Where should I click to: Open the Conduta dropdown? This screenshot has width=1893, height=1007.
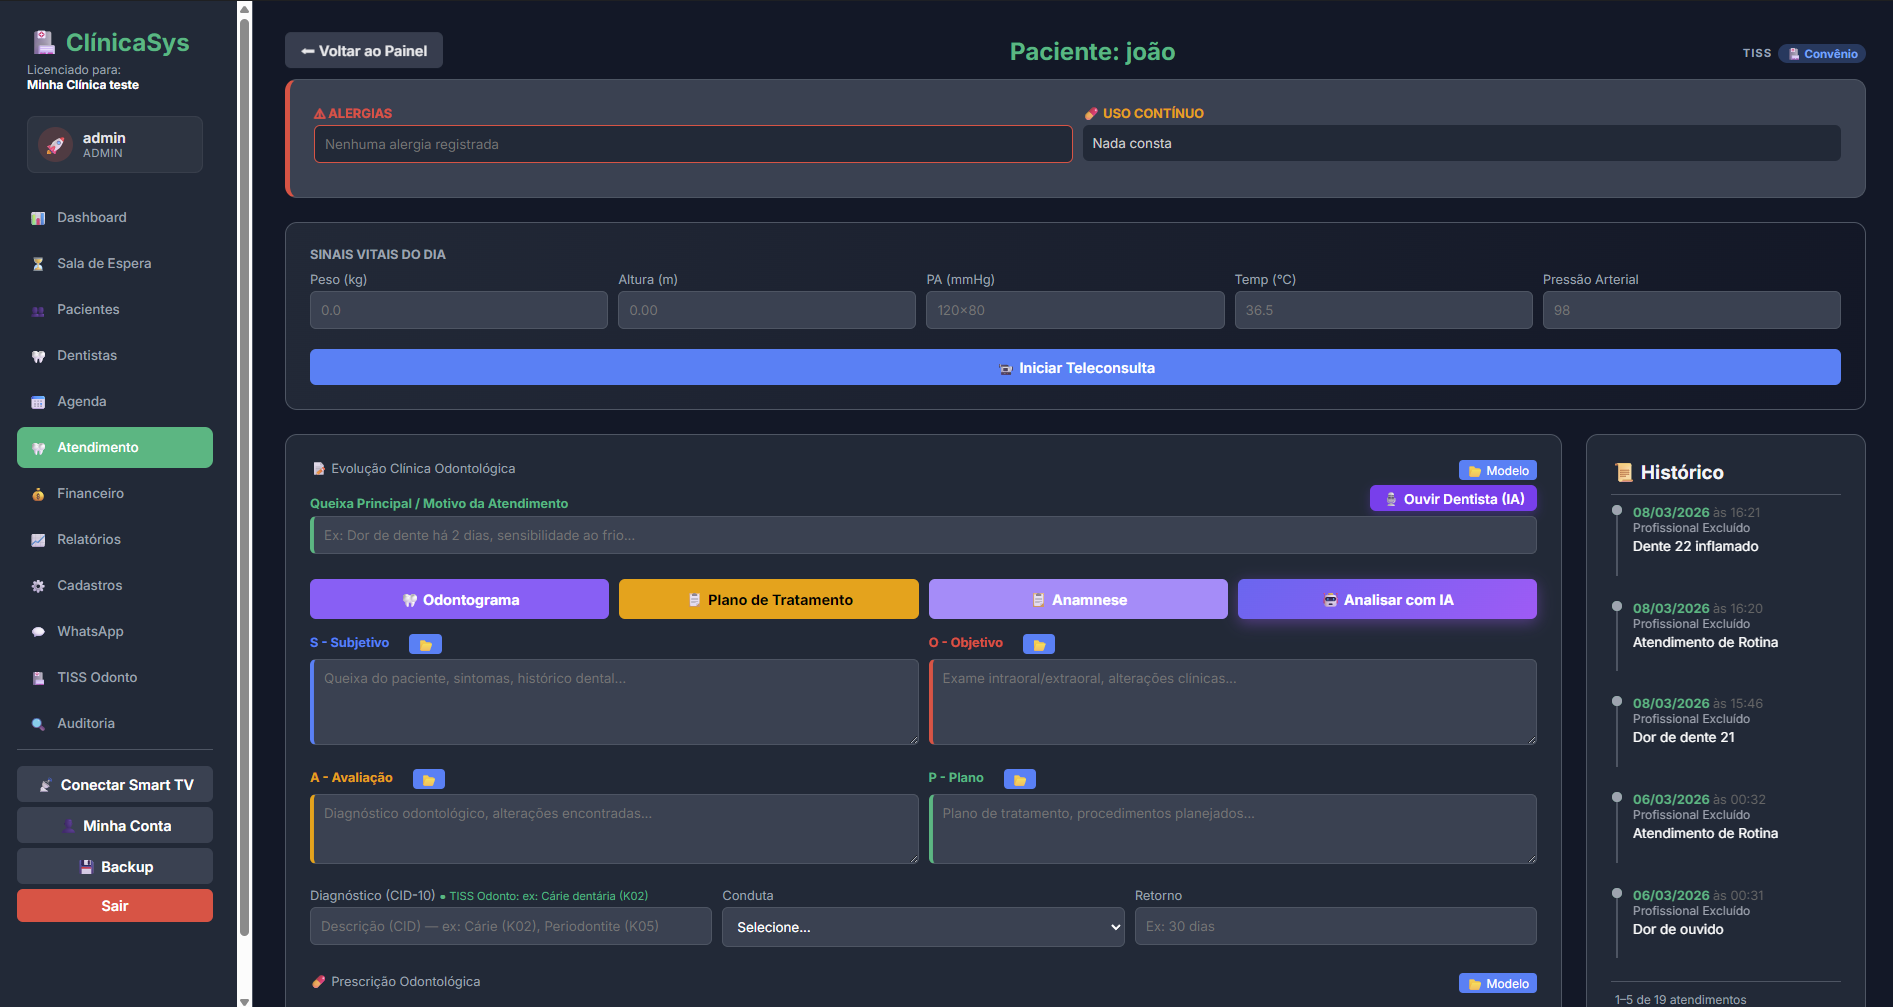point(922,927)
